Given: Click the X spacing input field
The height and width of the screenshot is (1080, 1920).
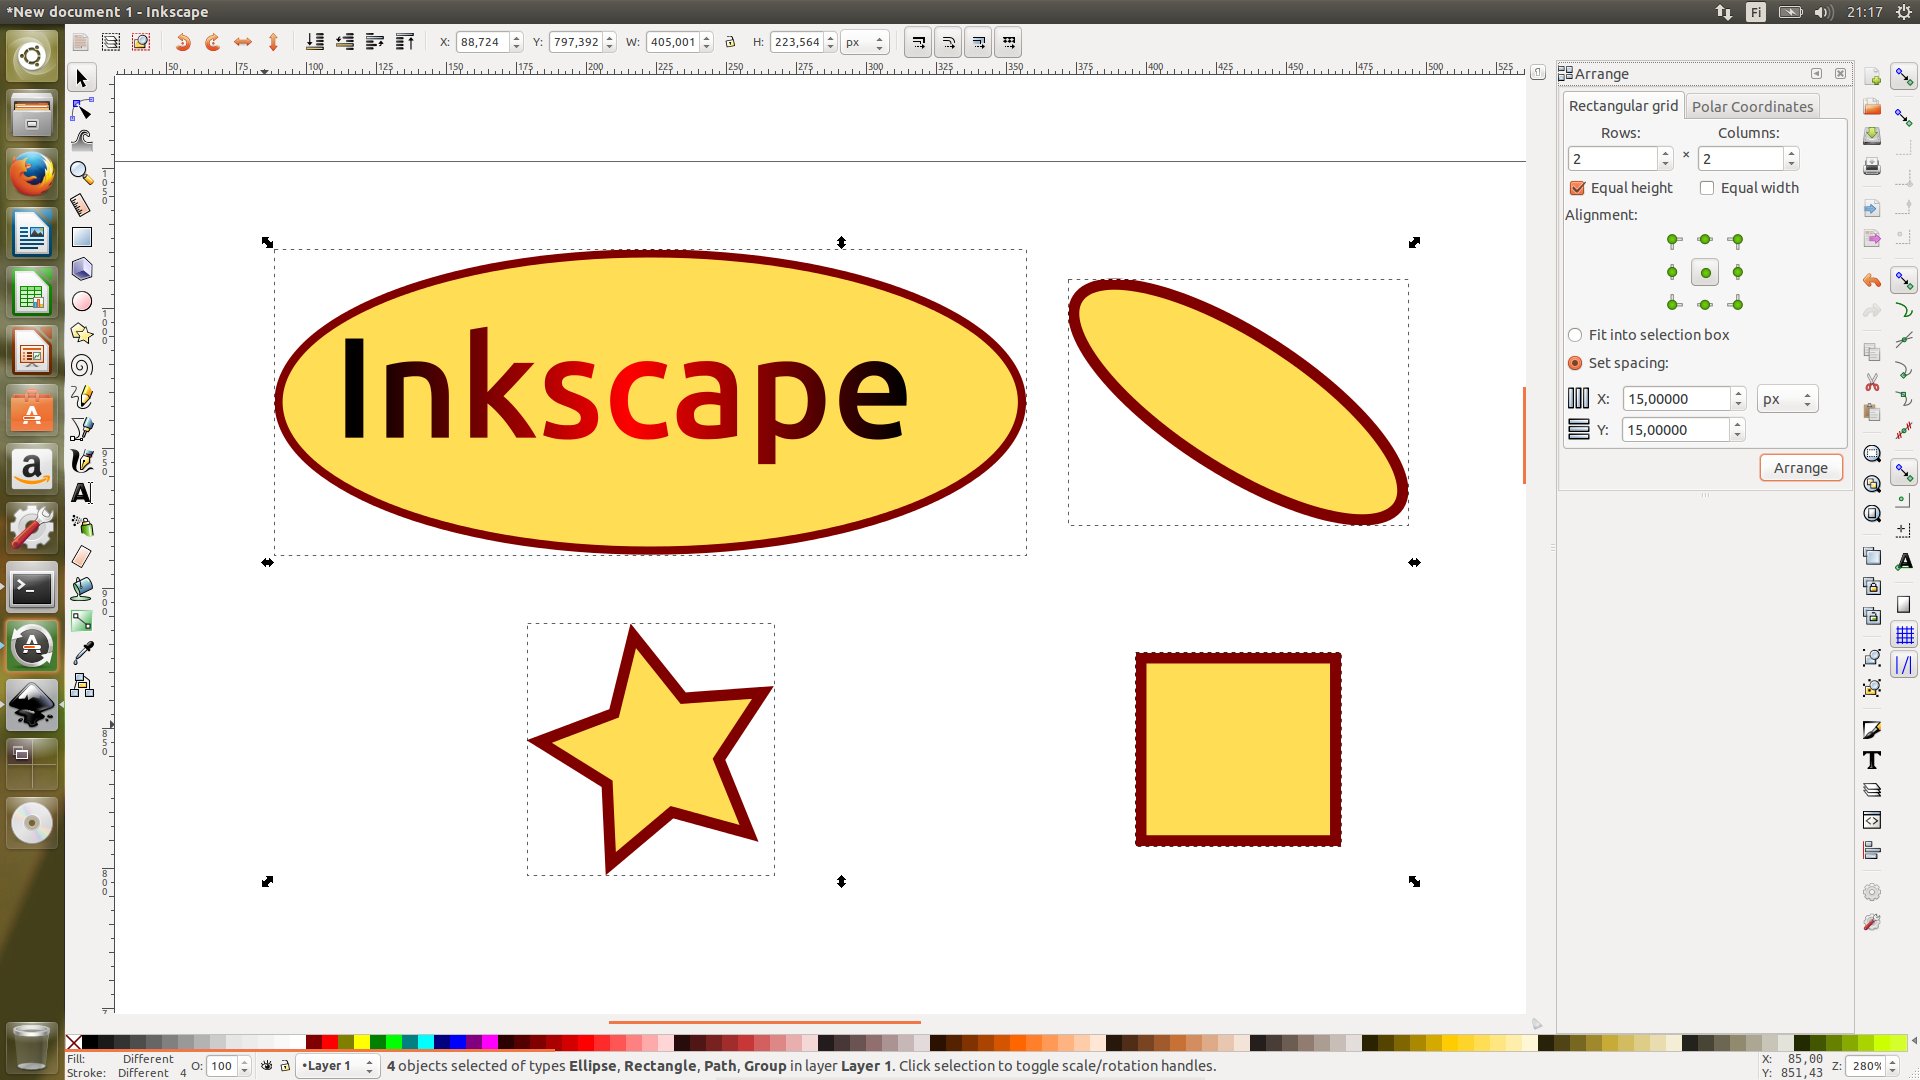Looking at the screenshot, I should 1676,399.
